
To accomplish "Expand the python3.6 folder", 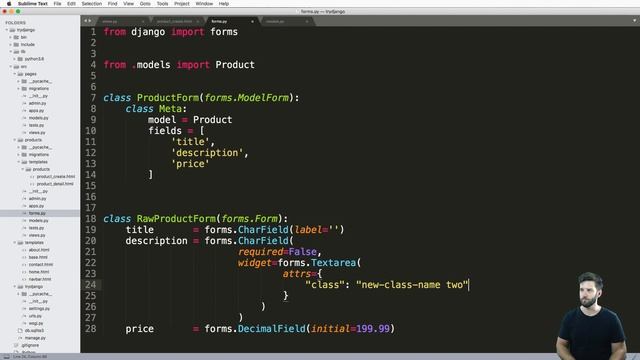I will [15, 59].
